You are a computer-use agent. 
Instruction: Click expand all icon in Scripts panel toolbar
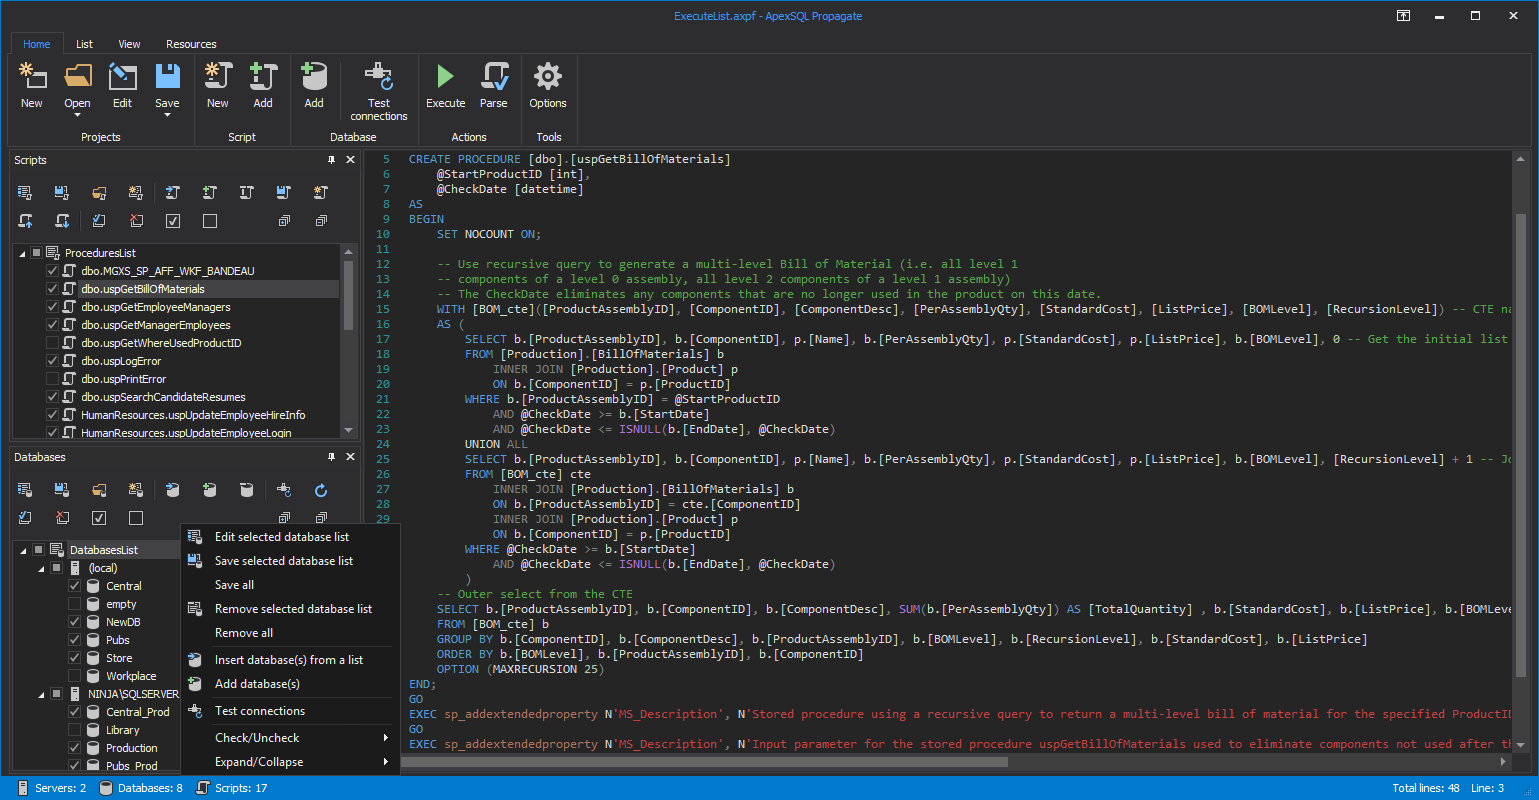click(284, 221)
